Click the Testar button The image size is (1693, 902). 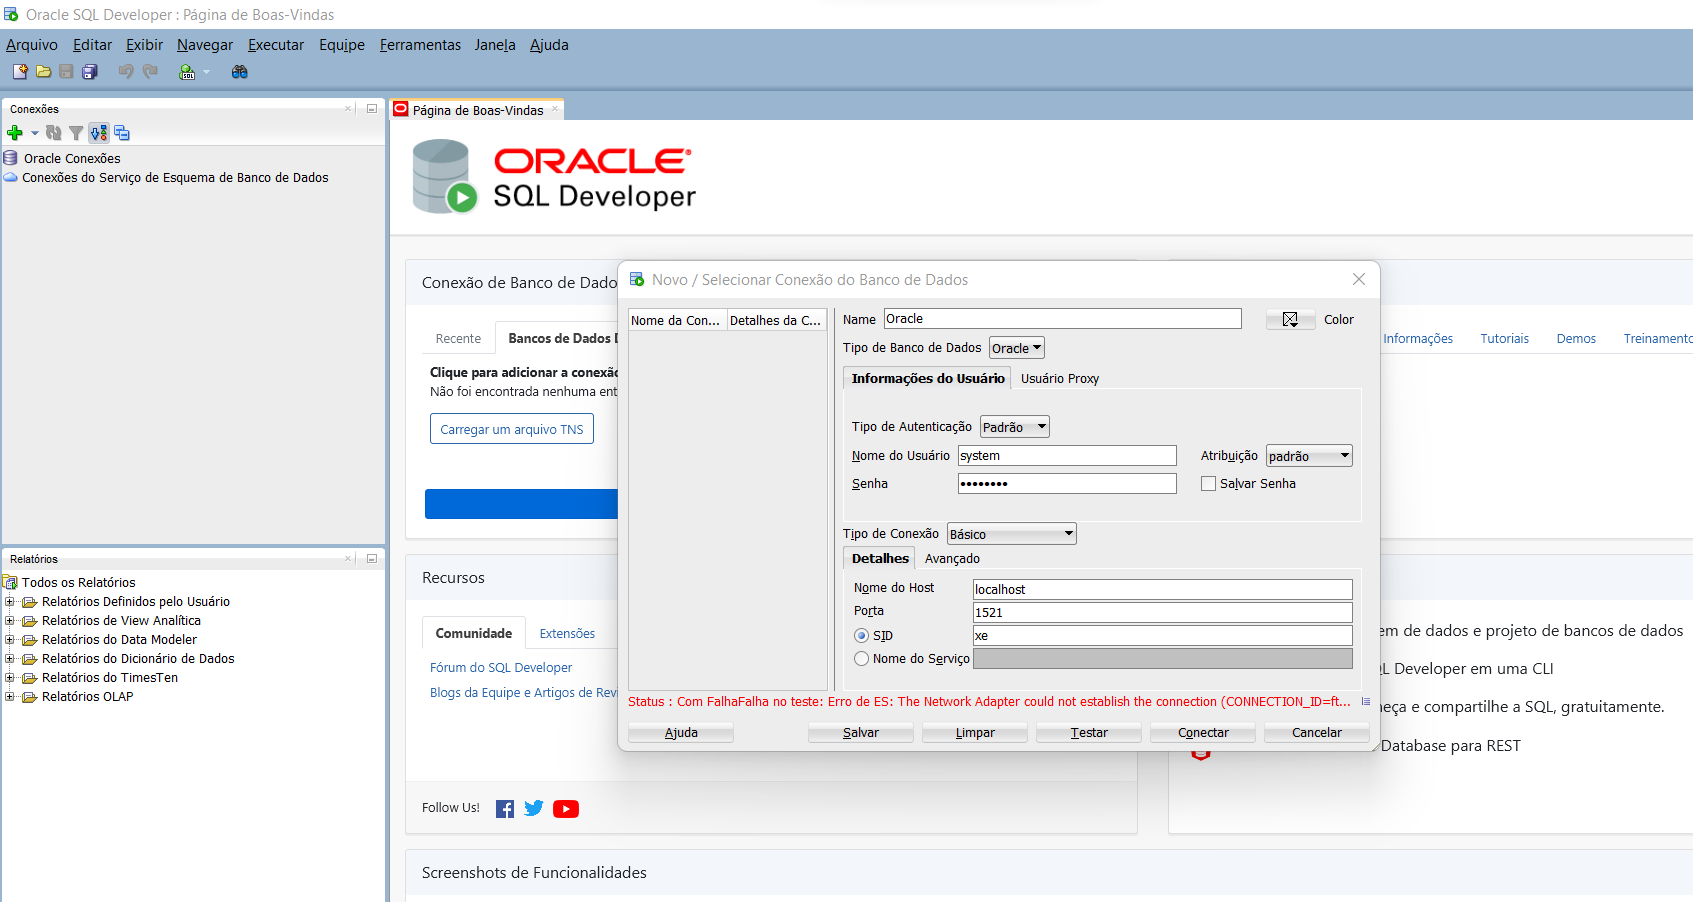pos(1089,733)
